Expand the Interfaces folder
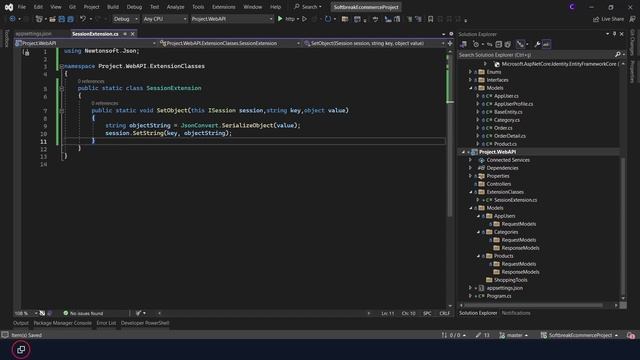640x360 pixels. 470,80
